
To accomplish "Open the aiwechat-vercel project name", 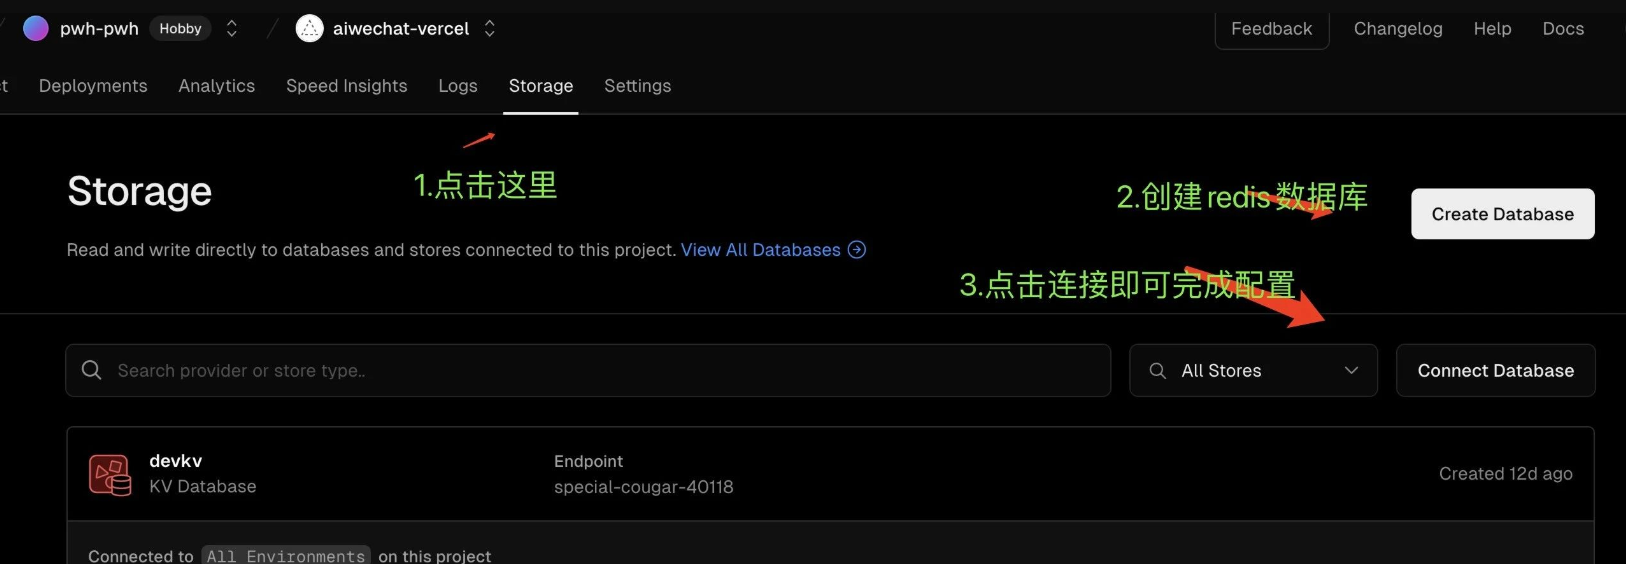I will (x=401, y=29).
